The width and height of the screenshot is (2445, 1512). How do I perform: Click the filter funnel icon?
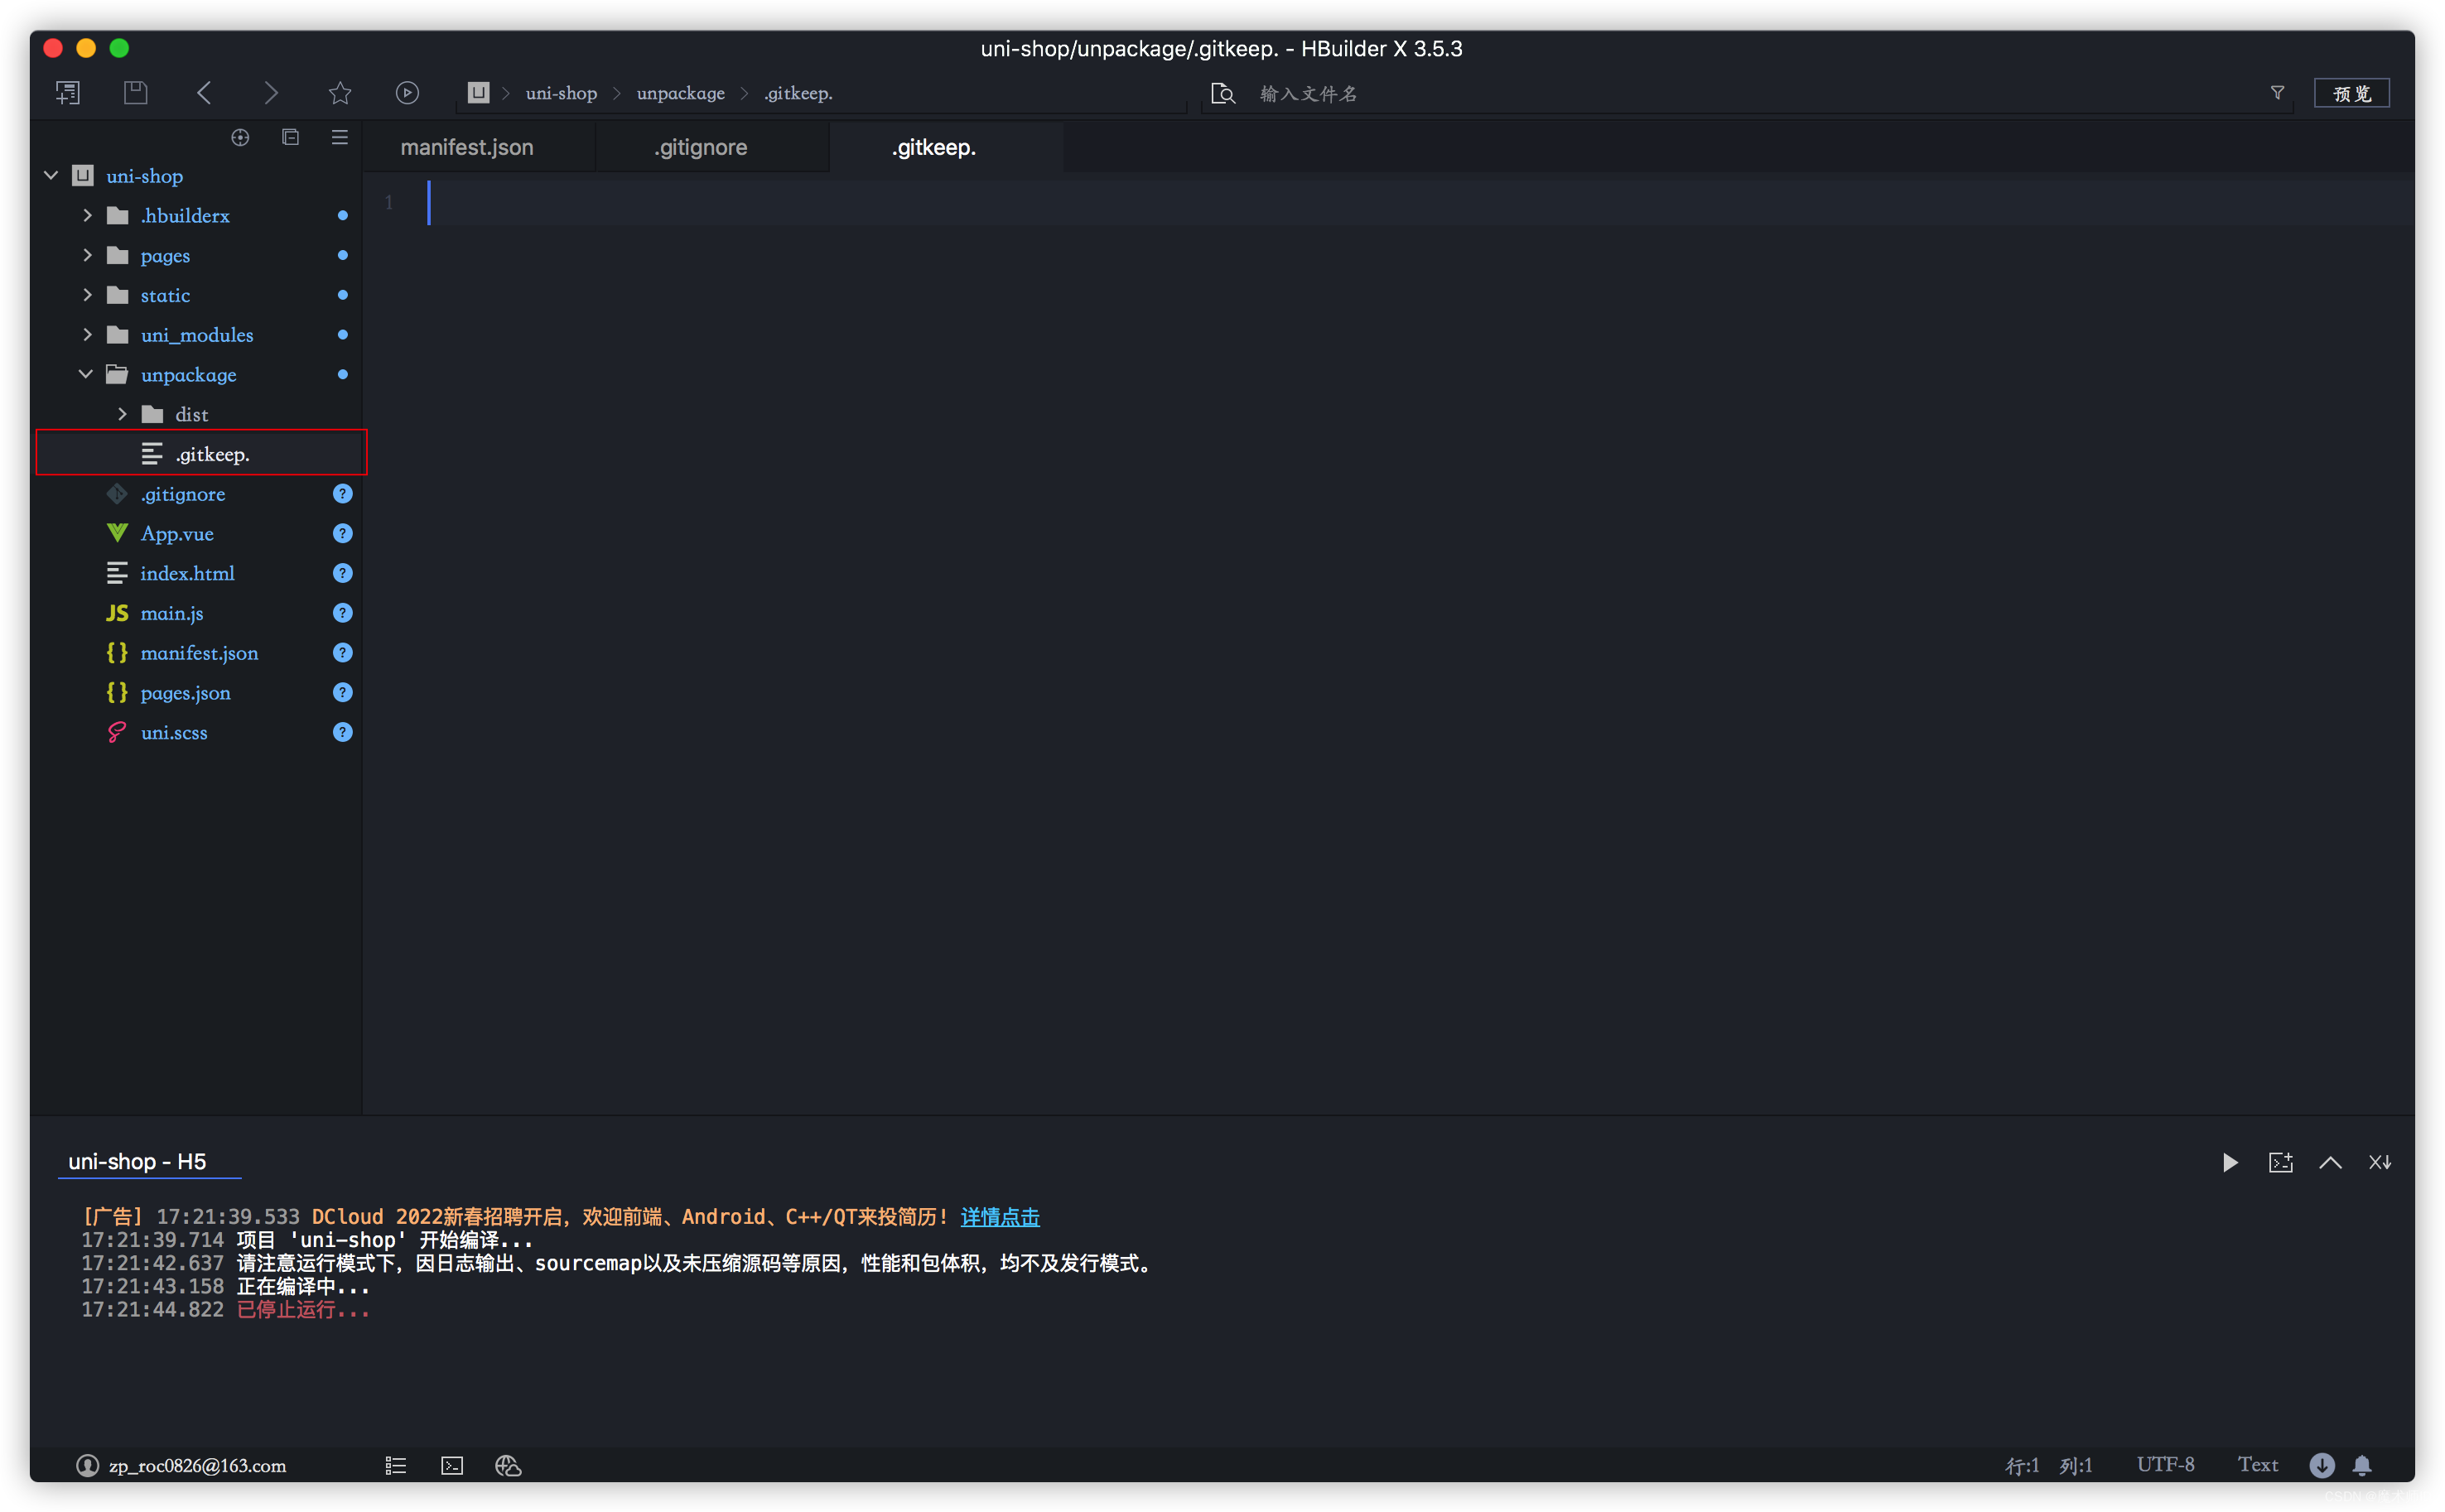[2277, 92]
